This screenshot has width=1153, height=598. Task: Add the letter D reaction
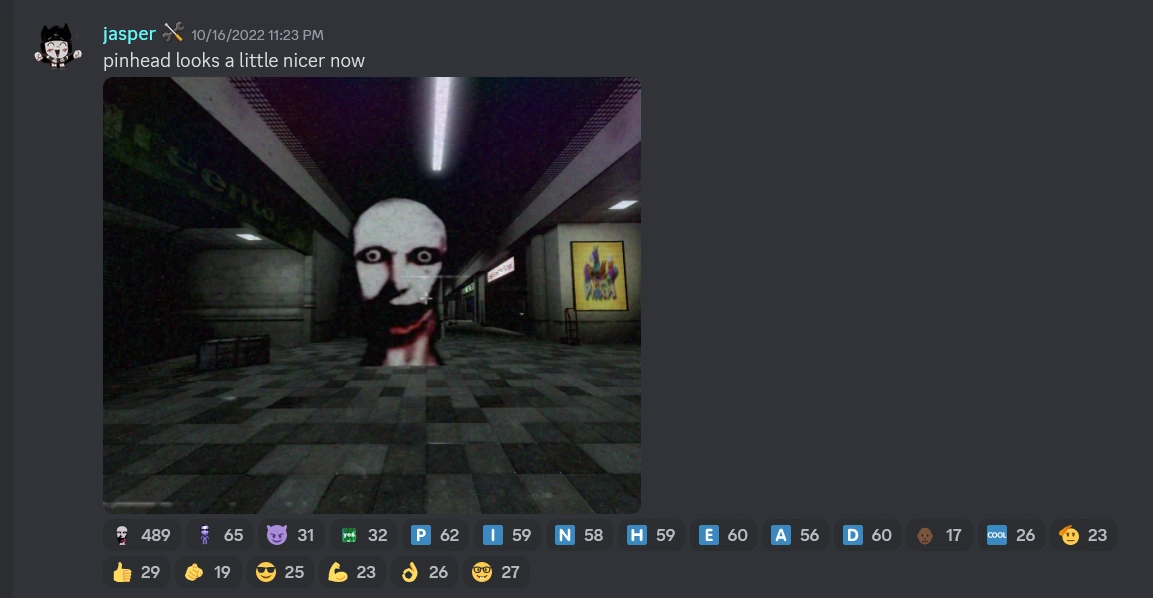[x=868, y=535]
